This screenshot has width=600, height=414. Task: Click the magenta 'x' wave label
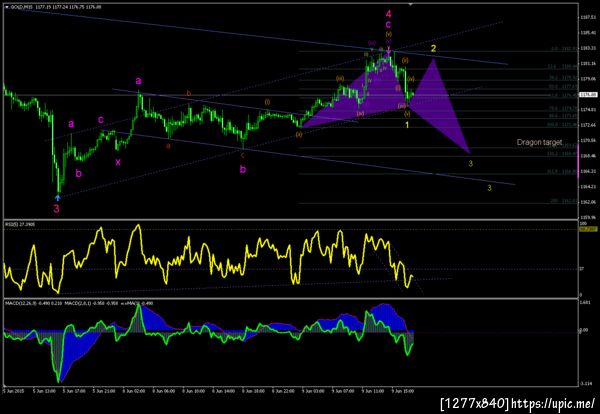tap(118, 162)
